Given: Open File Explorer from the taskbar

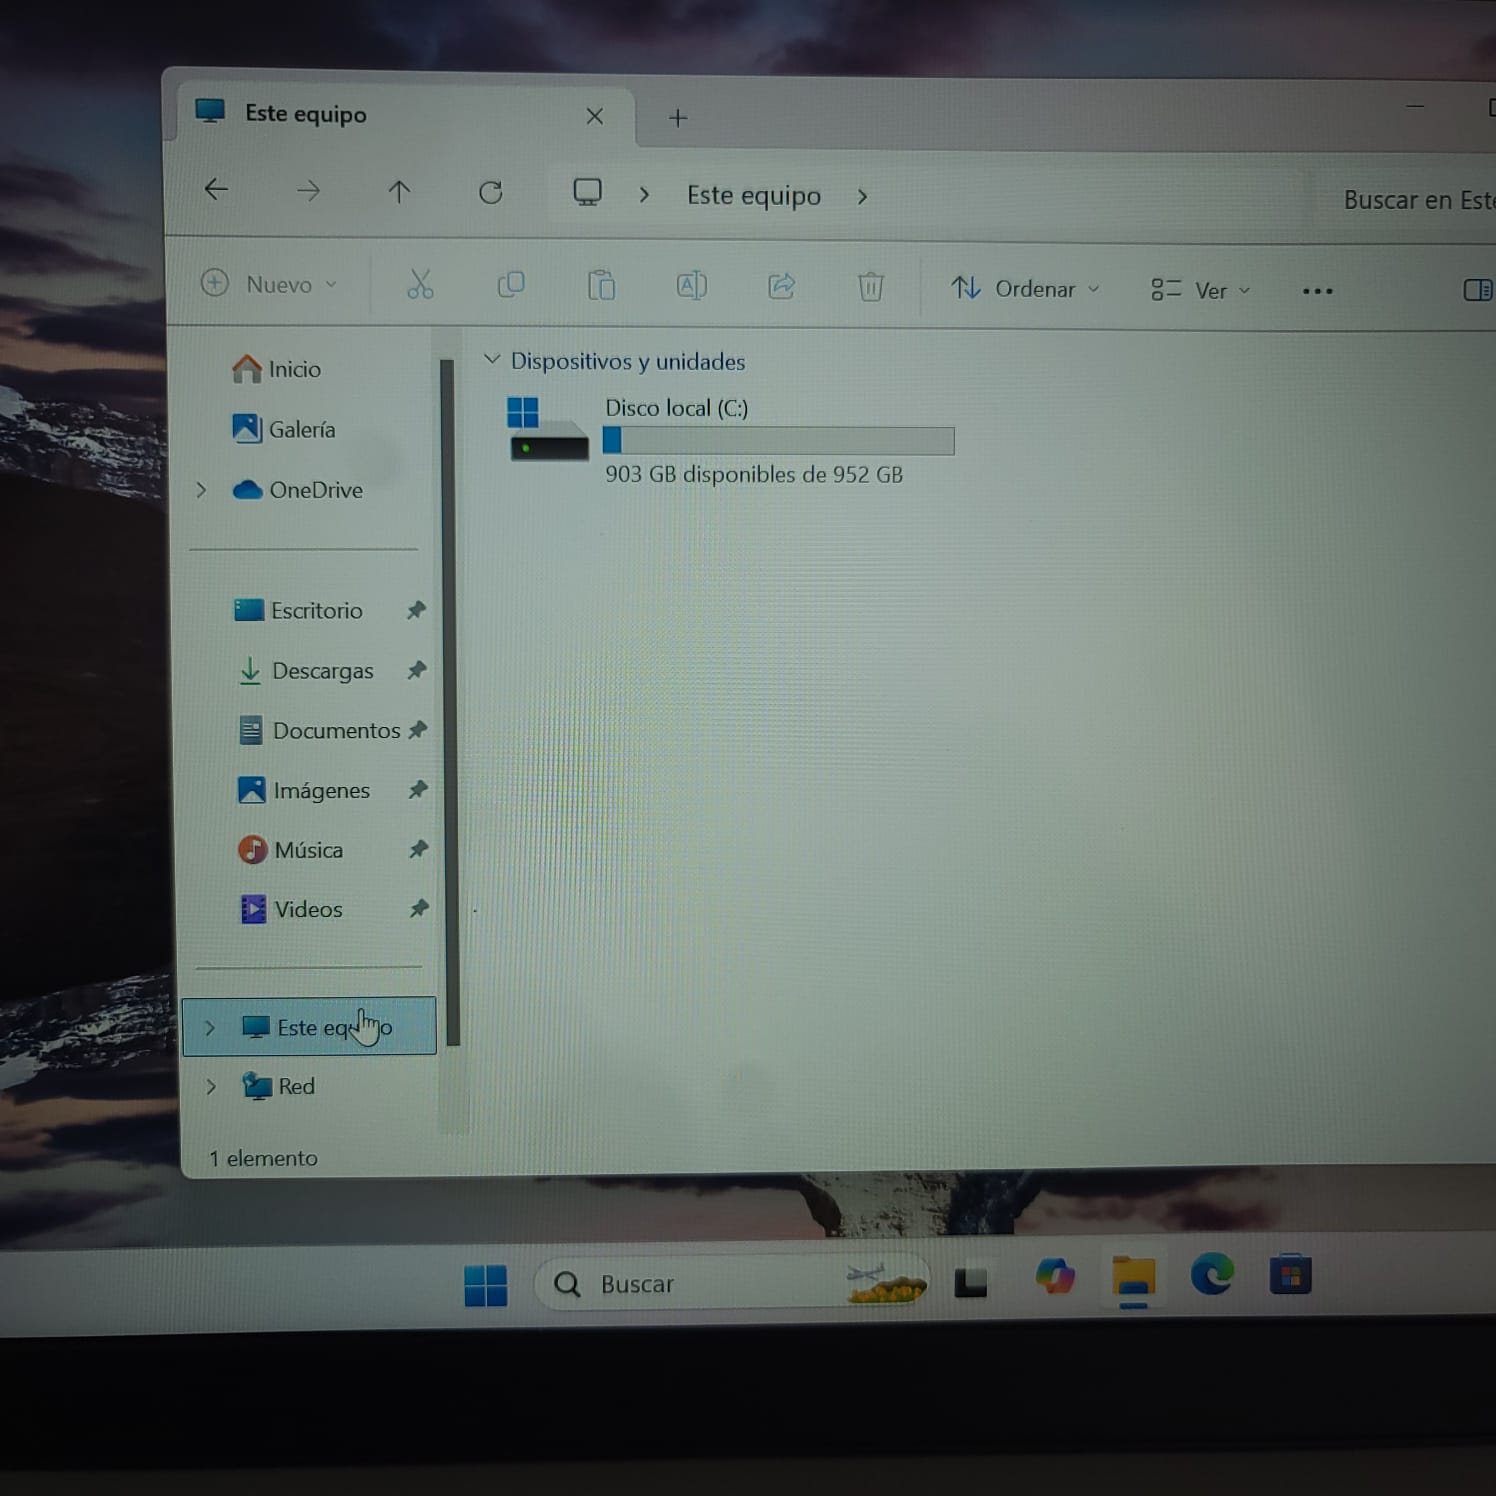Looking at the screenshot, I should tap(1133, 1277).
